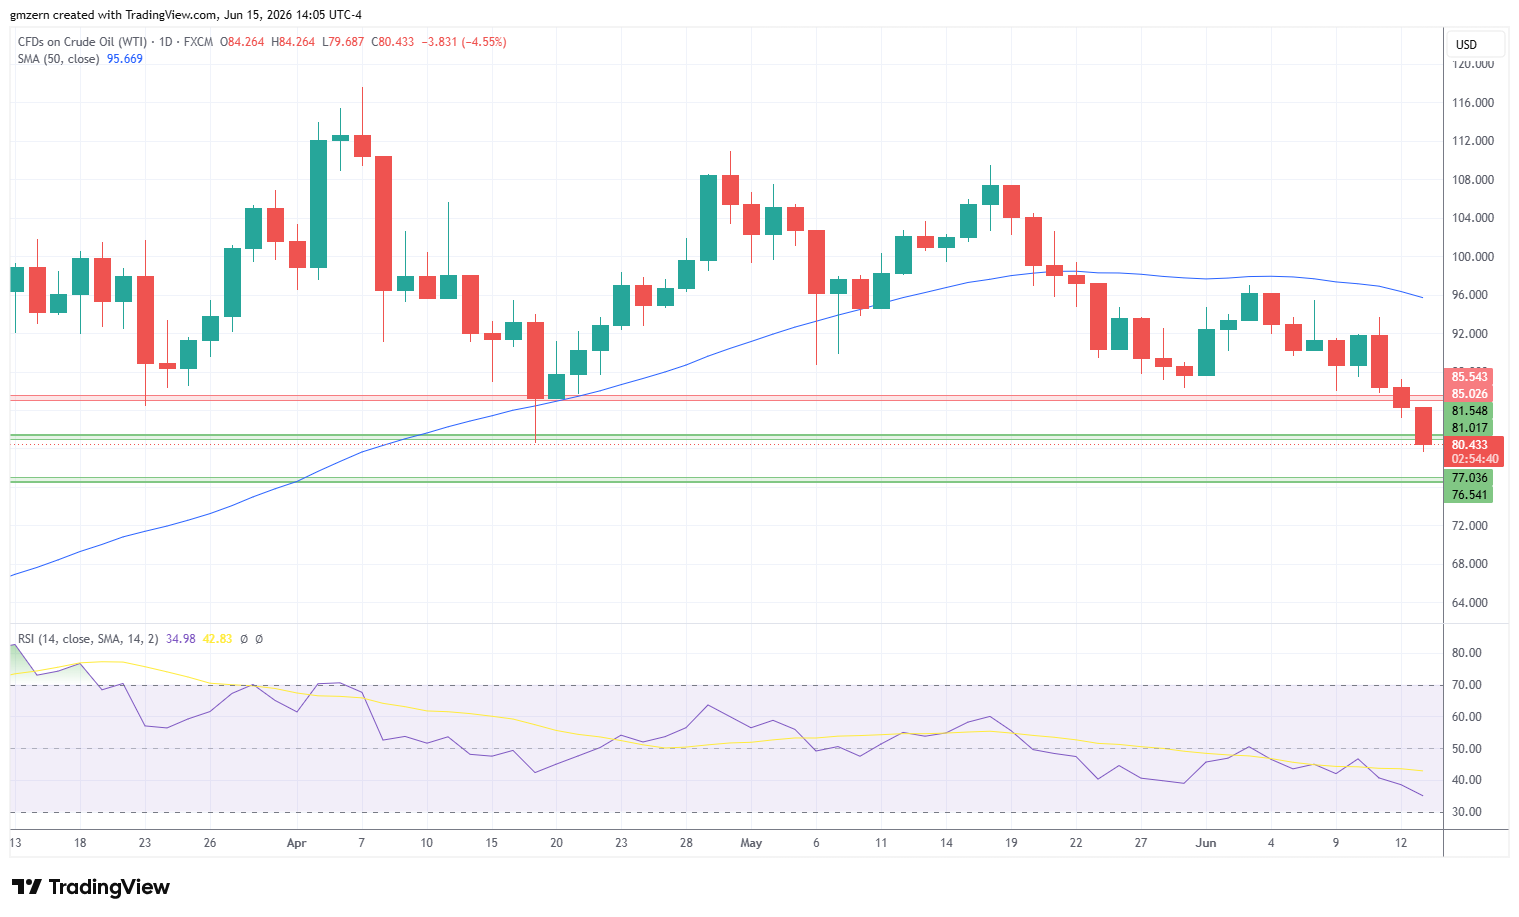The height and width of the screenshot is (917, 1519).
Task: Select the CFDs on Crude Oil (WTI) title
Action: [x=83, y=42]
